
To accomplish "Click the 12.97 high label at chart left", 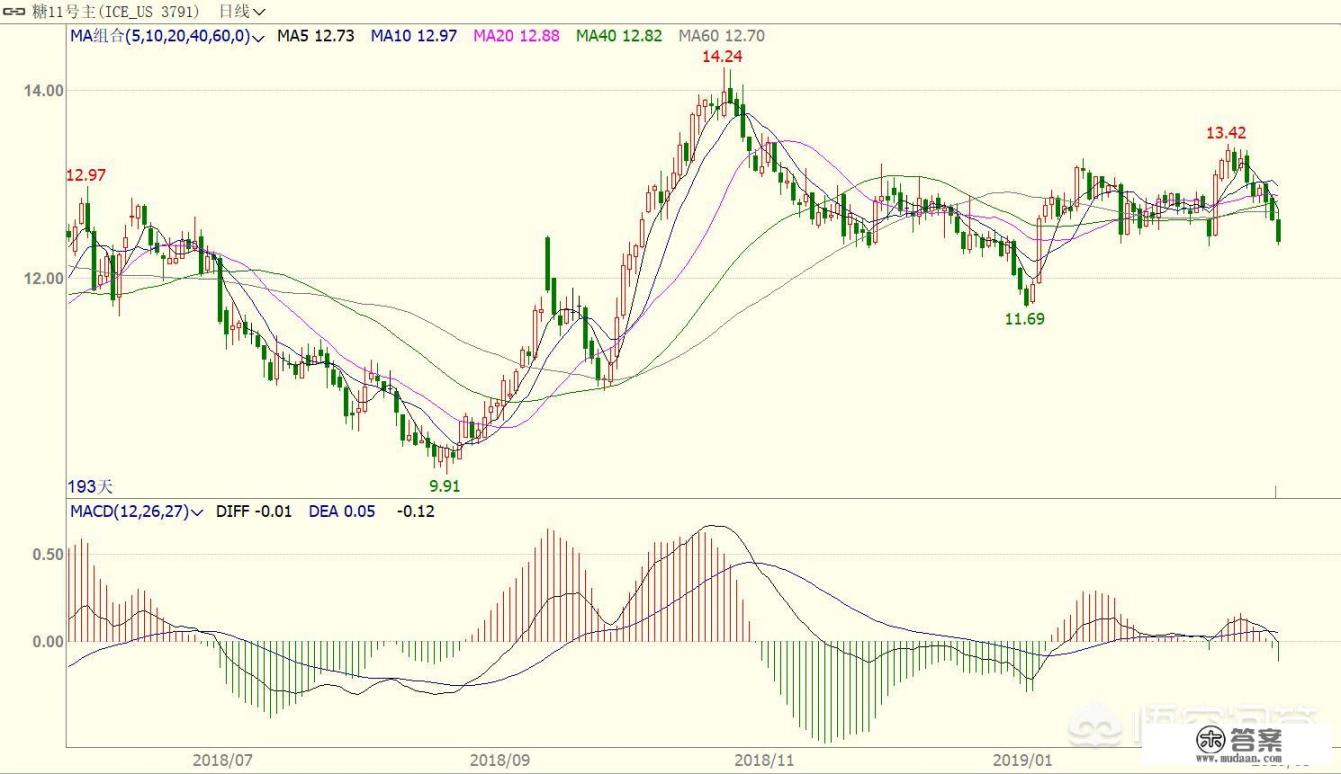I will click(x=86, y=175).
